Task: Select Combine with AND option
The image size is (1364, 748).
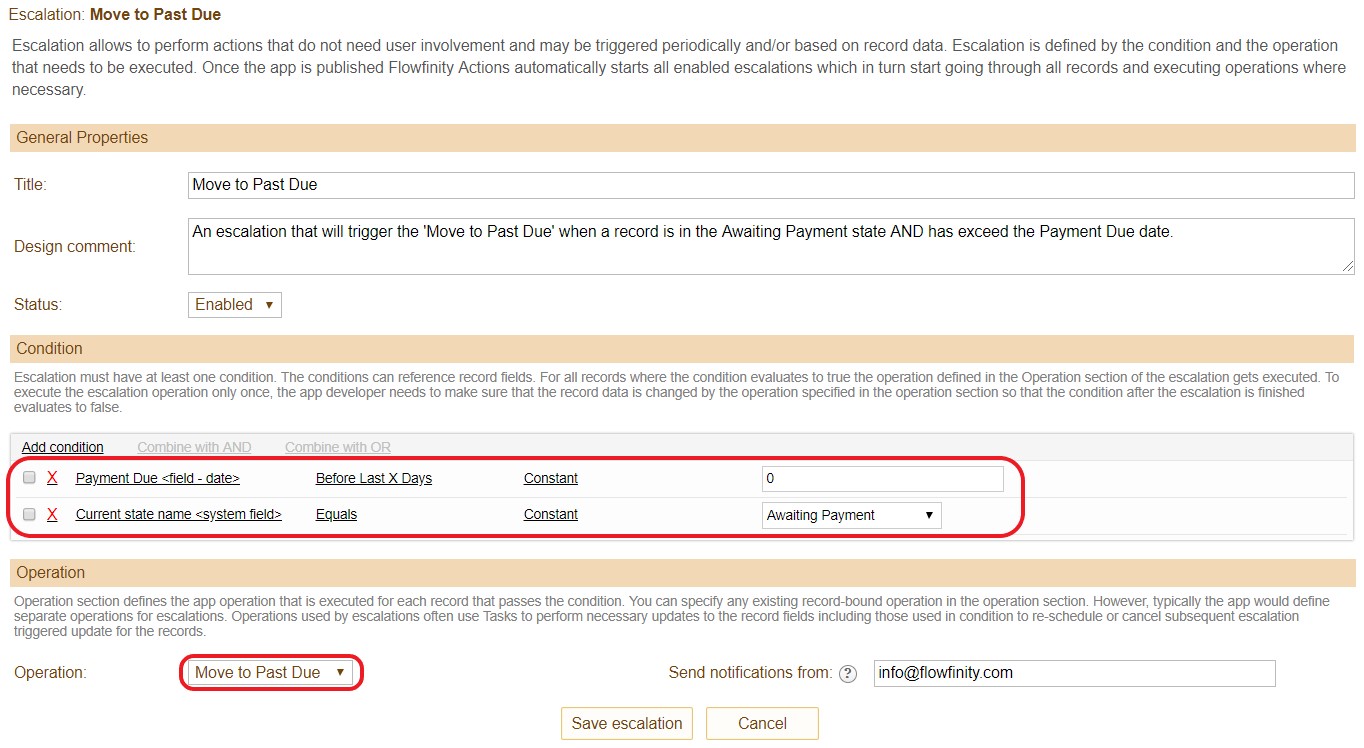Action: 194,447
